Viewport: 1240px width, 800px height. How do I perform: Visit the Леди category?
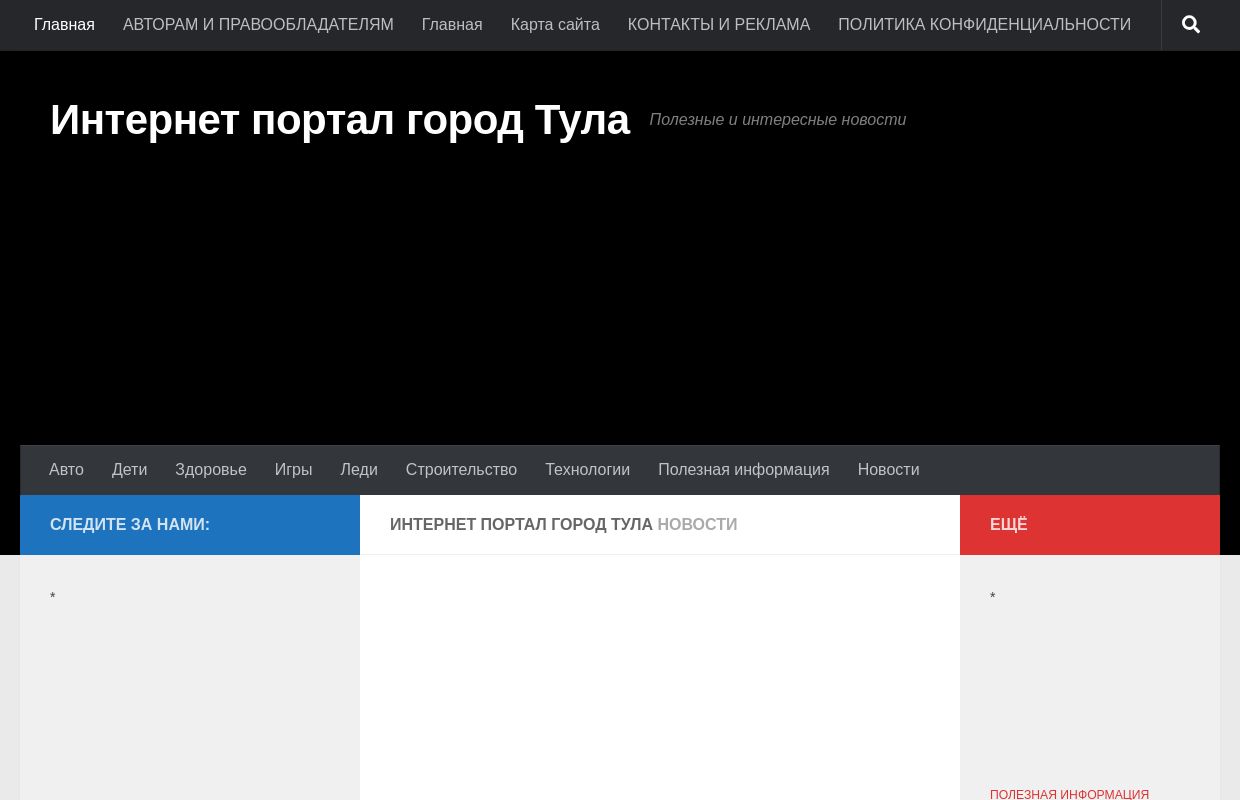tap(358, 469)
